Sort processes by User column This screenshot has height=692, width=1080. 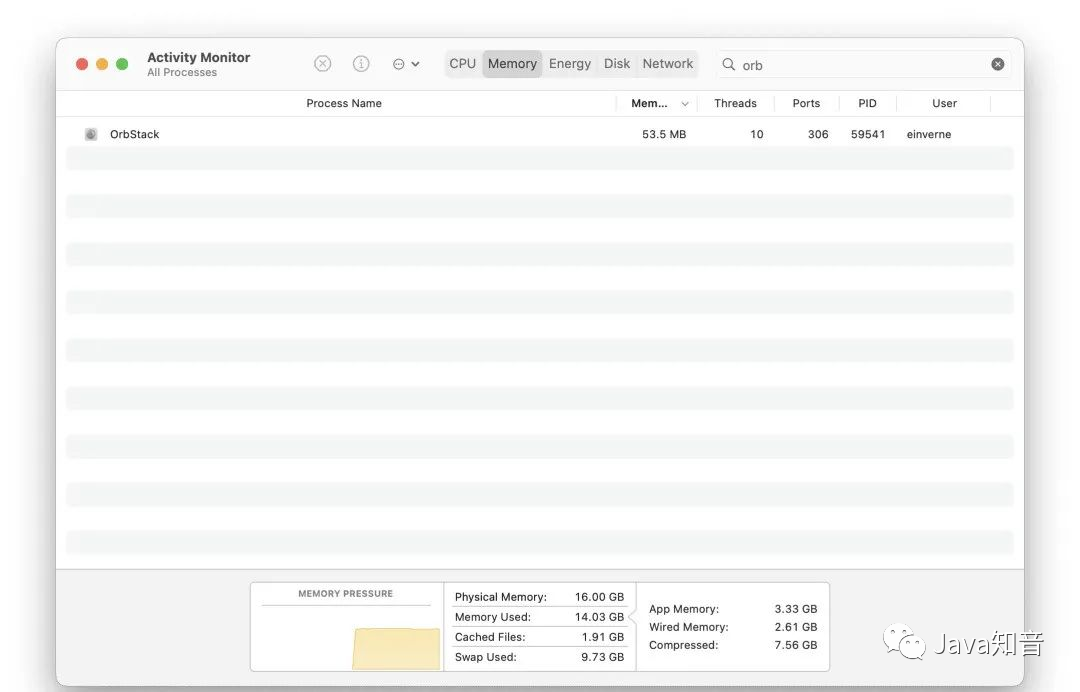pos(944,104)
